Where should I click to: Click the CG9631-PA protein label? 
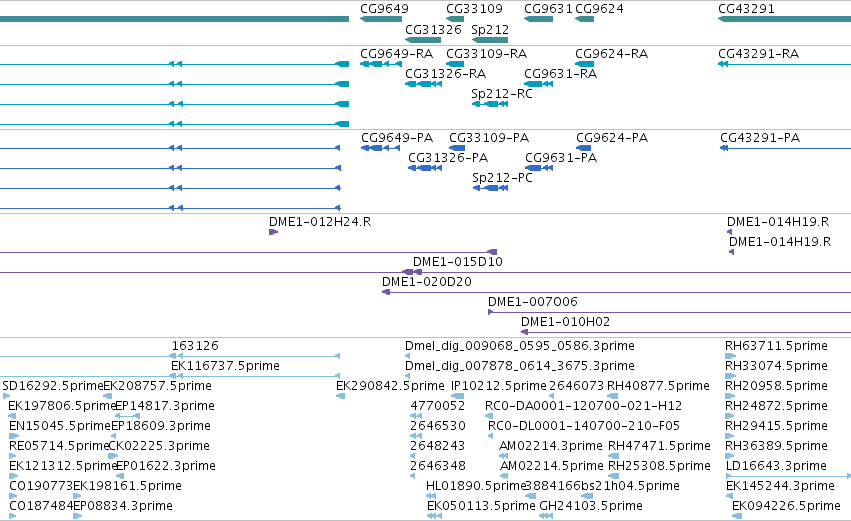click(x=561, y=158)
